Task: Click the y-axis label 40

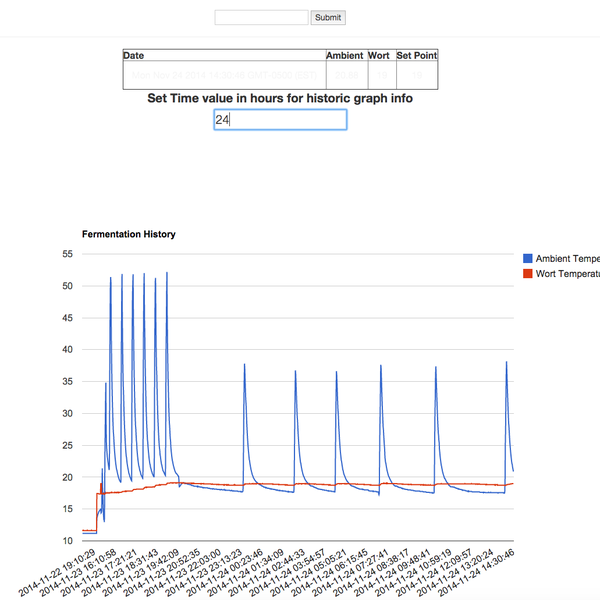Action: tap(67, 349)
